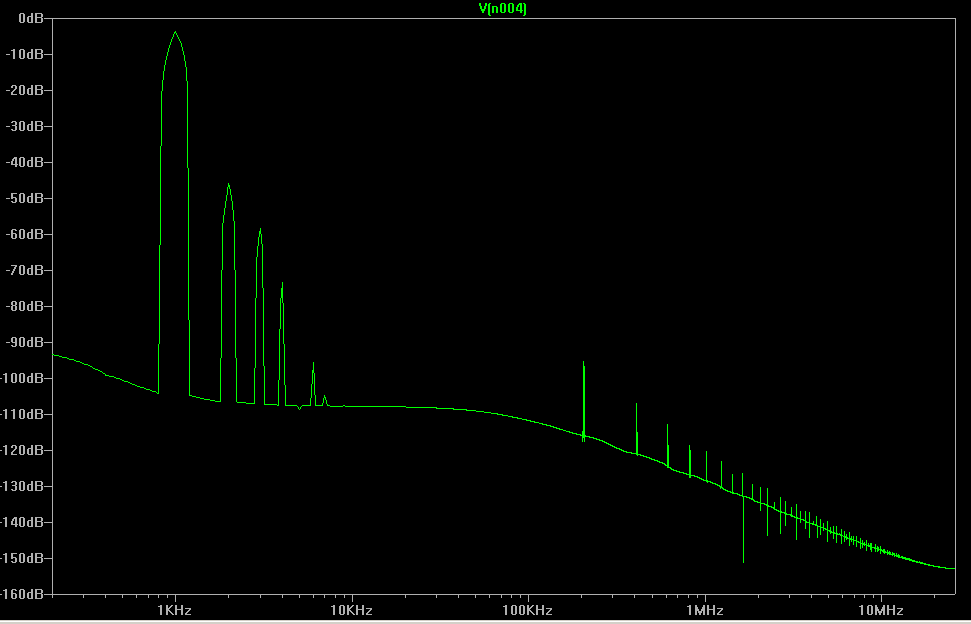971x624 pixels.
Task: Click the 1KHz frequency axis label
Action: [175, 610]
